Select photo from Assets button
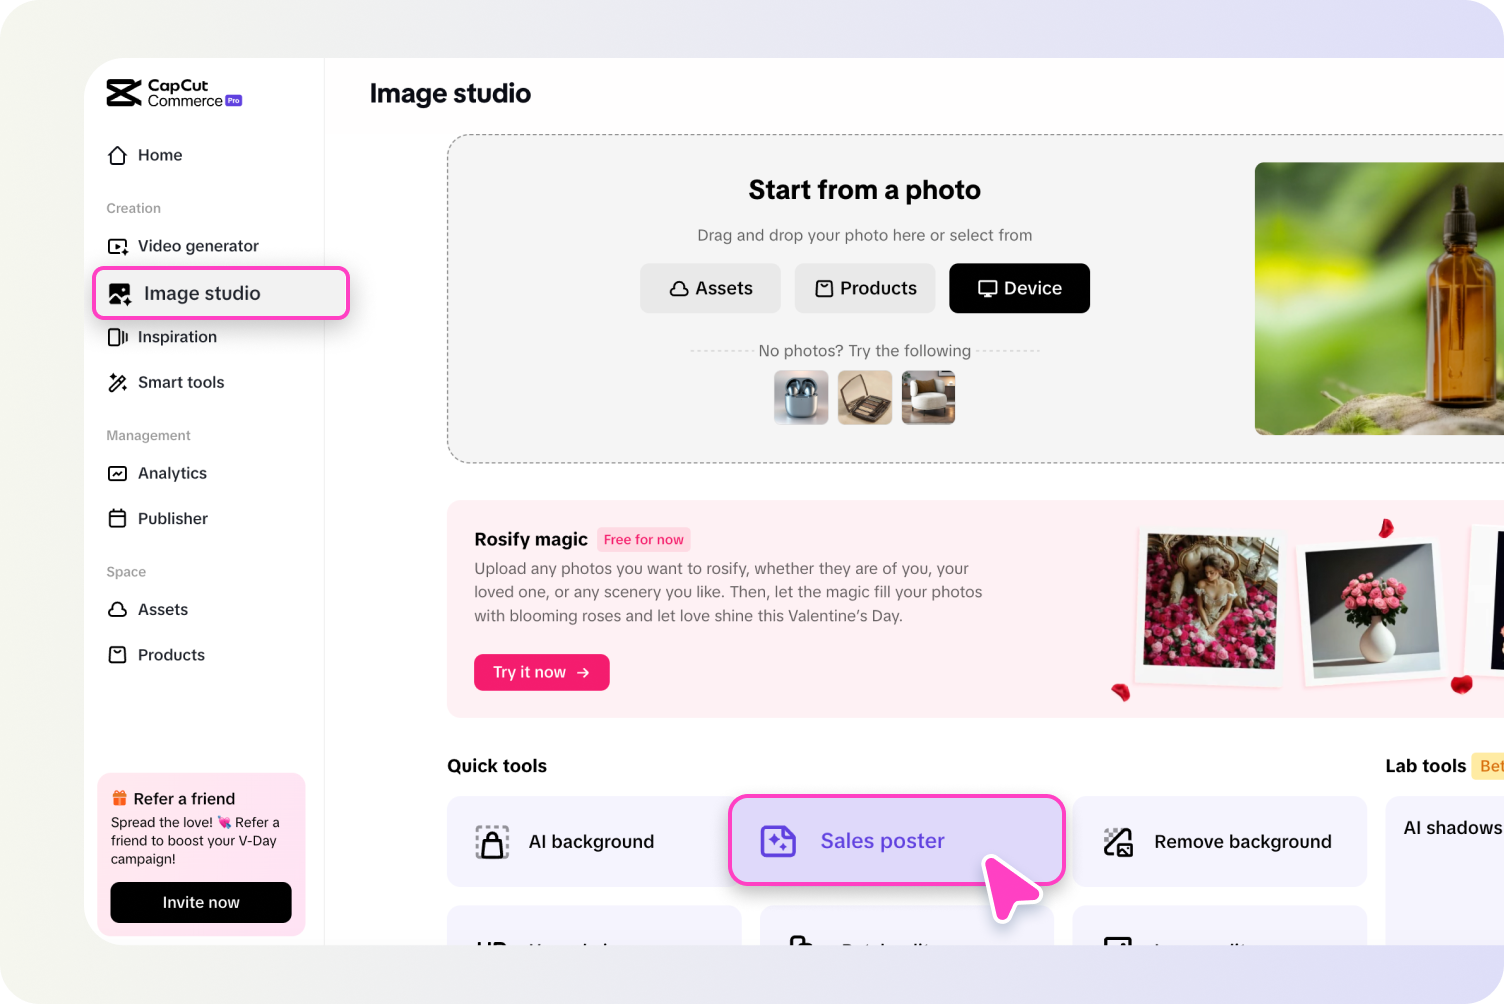 [710, 288]
